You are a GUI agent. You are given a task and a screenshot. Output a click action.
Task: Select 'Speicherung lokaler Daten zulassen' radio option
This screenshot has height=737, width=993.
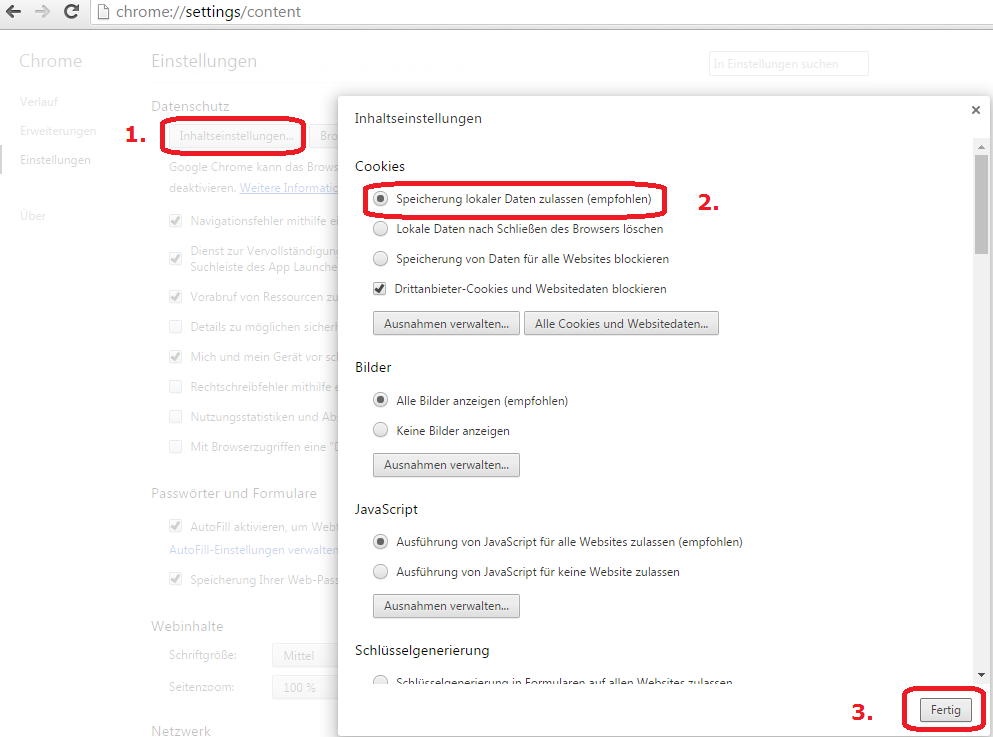(x=380, y=199)
